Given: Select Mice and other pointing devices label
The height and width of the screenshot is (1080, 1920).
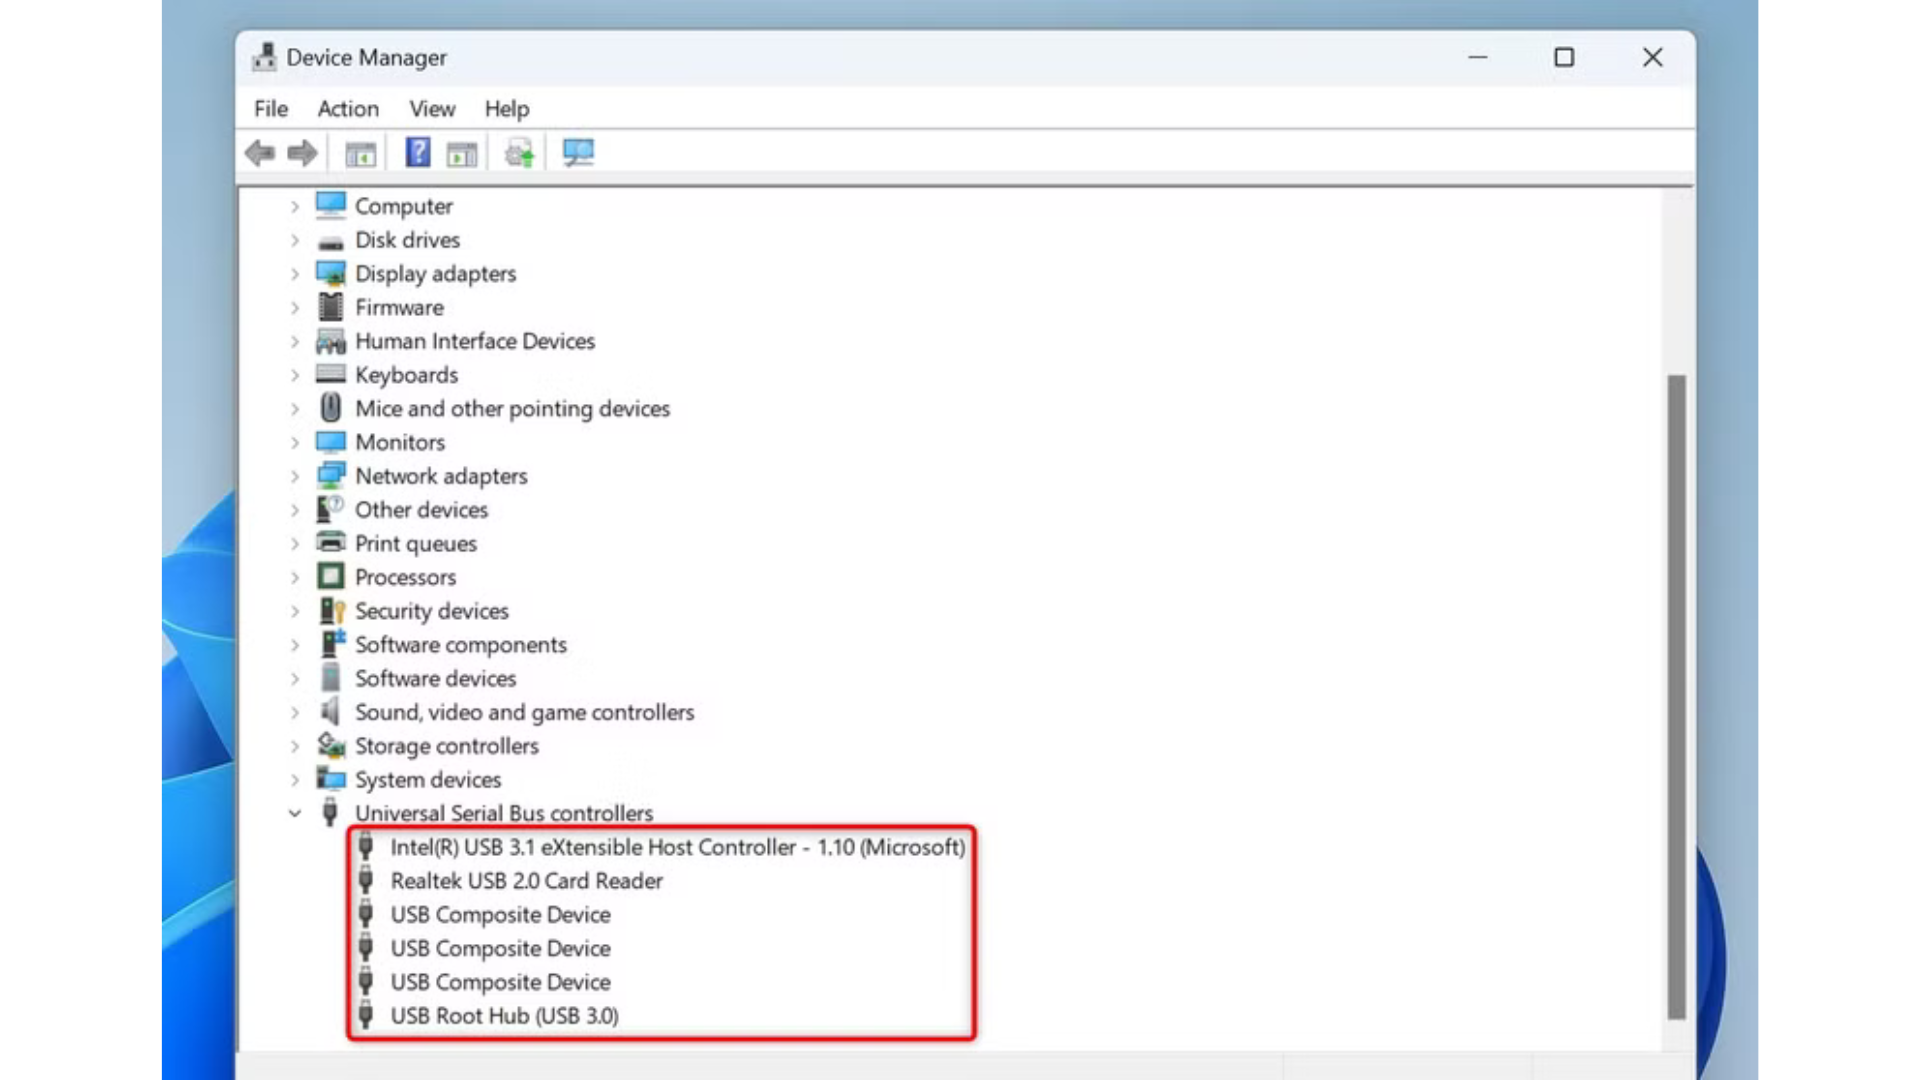Looking at the screenshot, I should pyautogui.click(x=512, y=408).
